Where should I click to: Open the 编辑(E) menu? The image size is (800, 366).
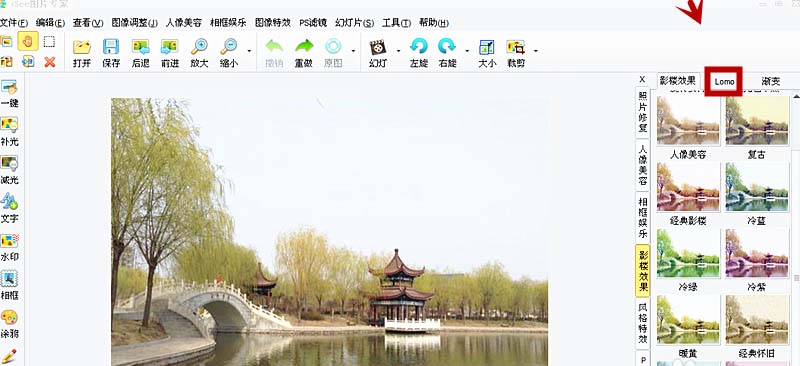tap(50, 23)
